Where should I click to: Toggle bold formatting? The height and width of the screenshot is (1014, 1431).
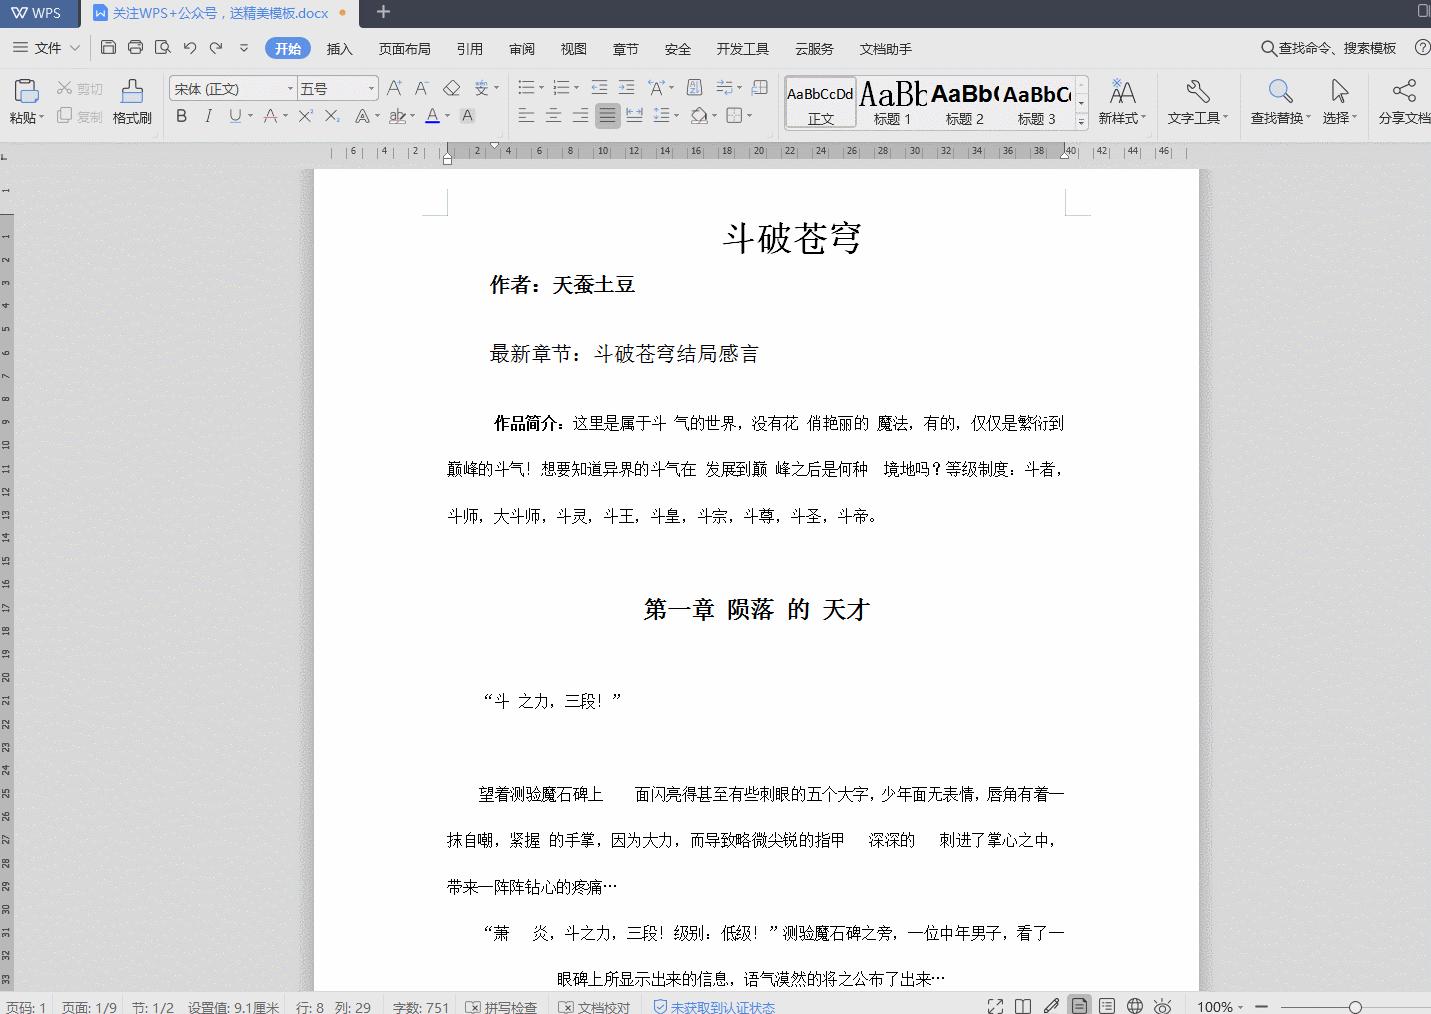pyautogui.click(x=181, y=116)
